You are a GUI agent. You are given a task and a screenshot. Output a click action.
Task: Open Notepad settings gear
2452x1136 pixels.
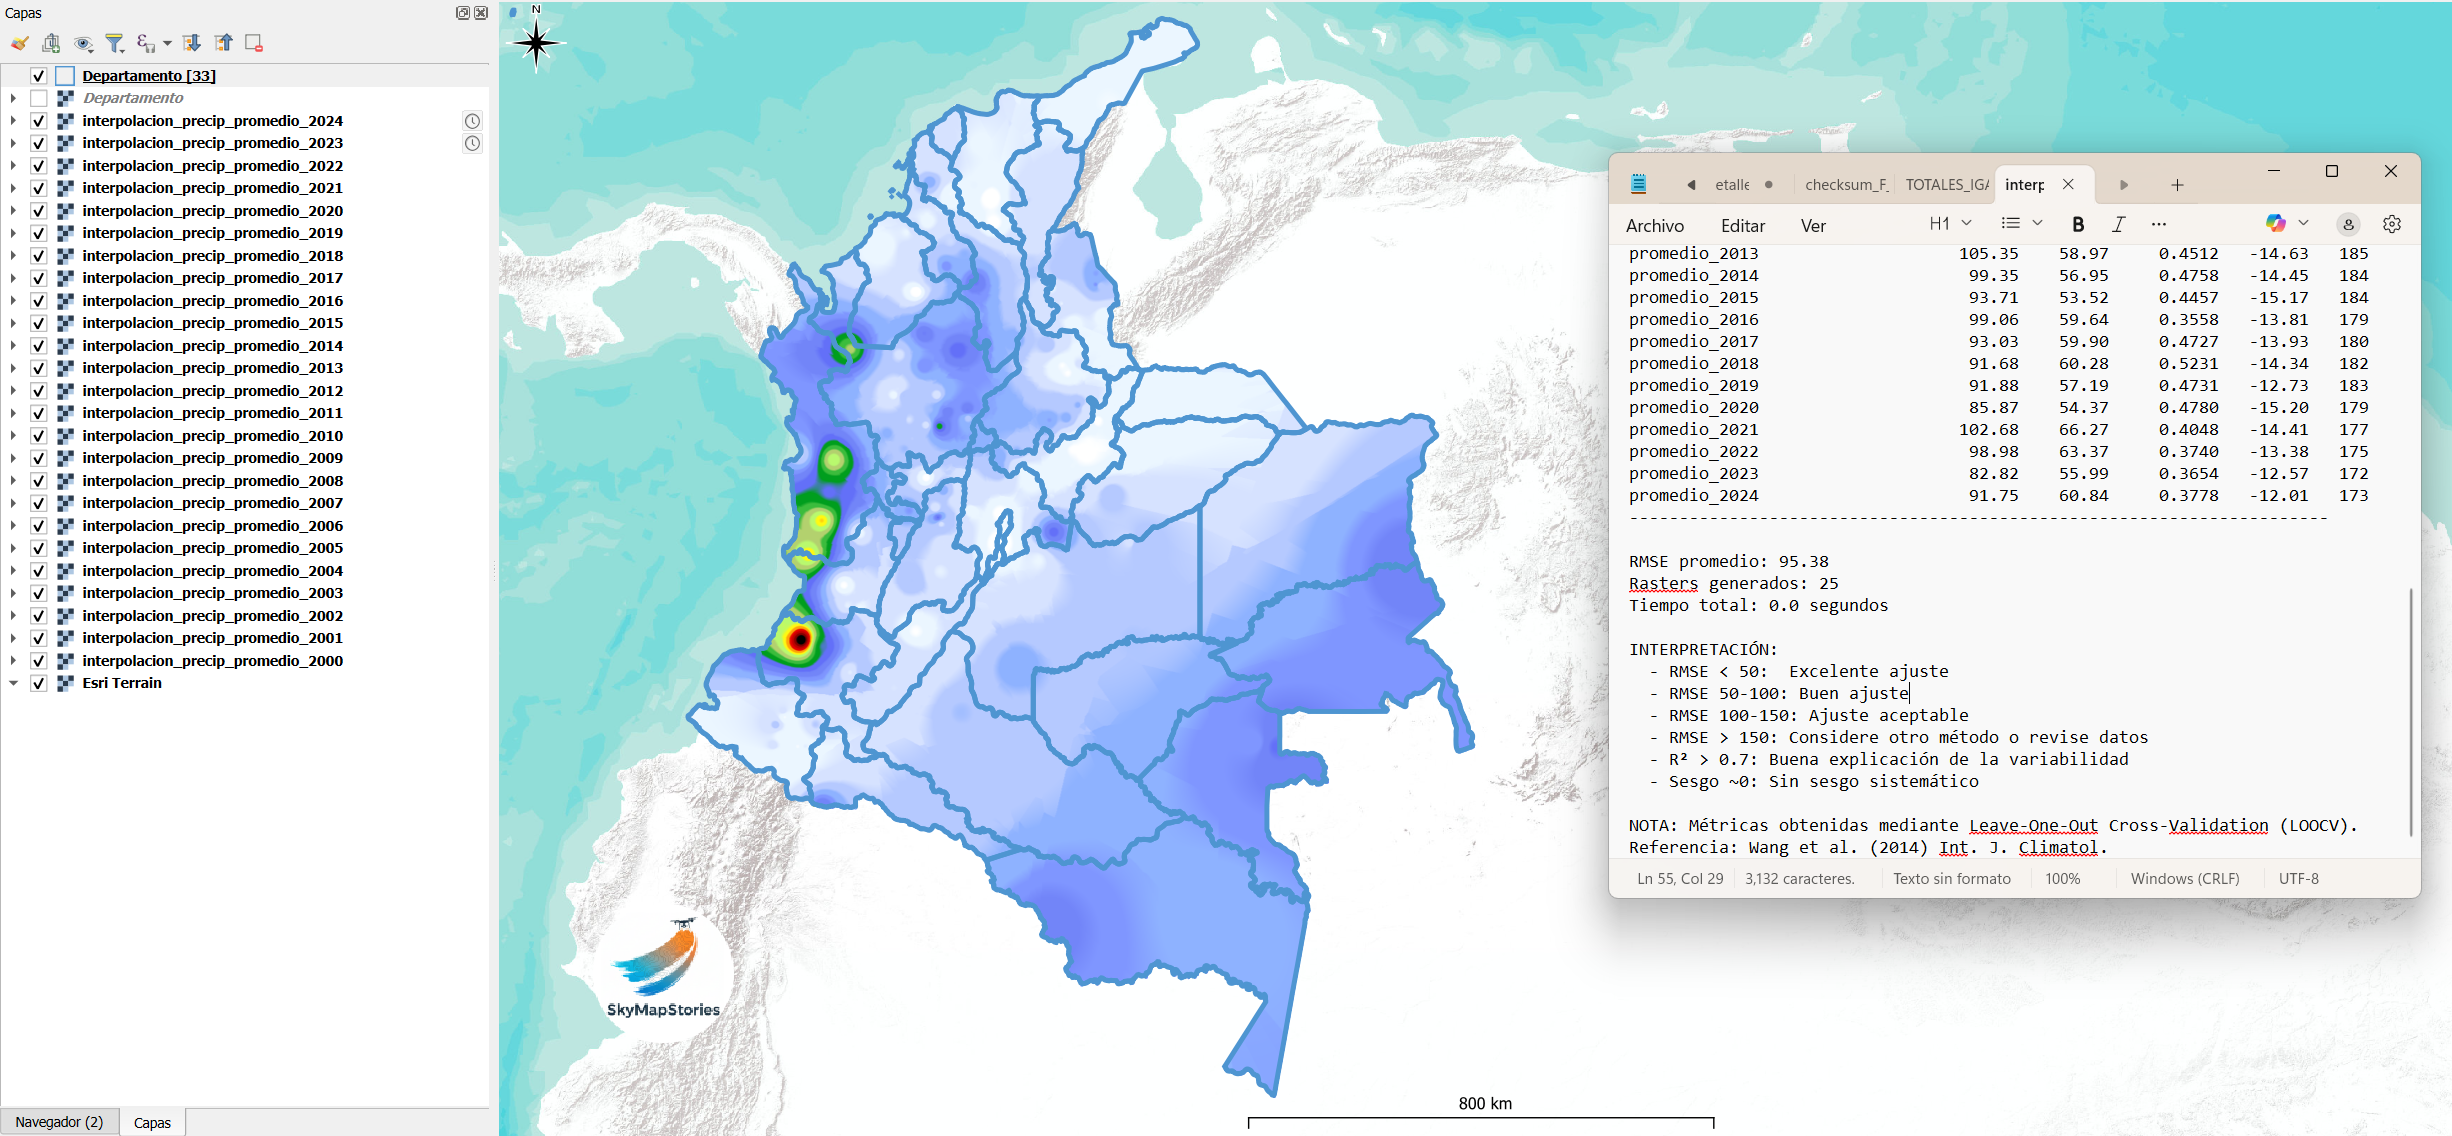2392,224
